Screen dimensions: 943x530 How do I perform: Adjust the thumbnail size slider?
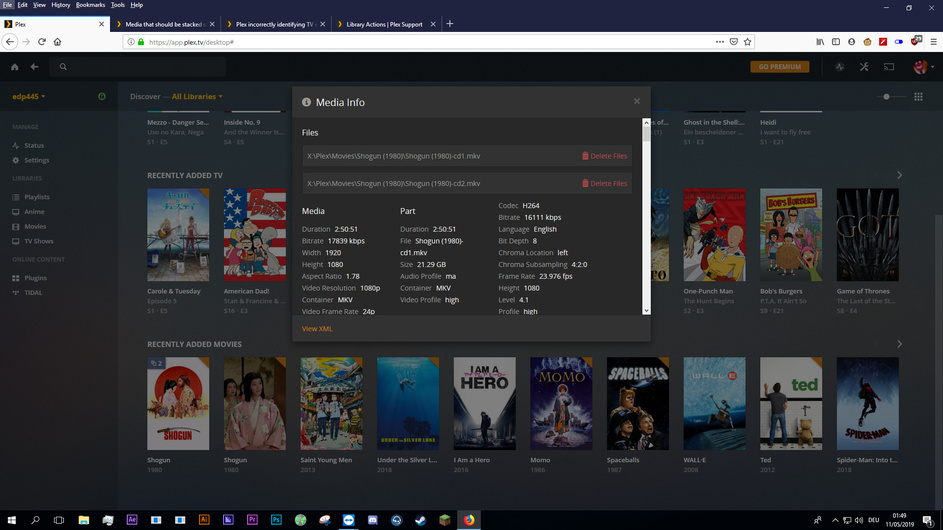click(886, 96)
